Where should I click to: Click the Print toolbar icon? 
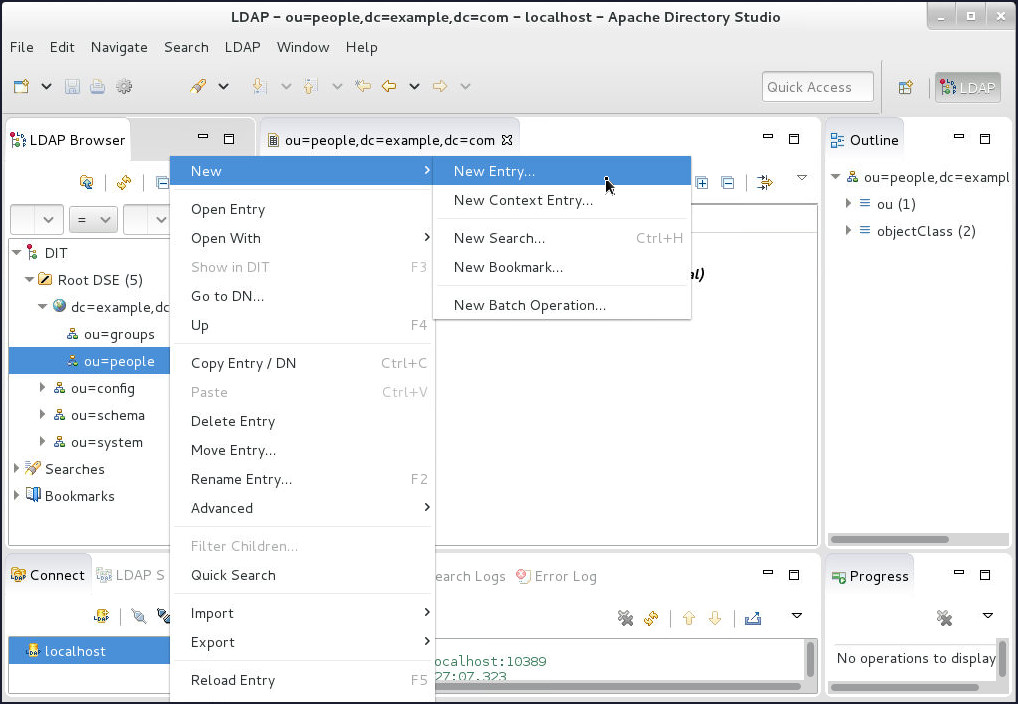[97, 86]
